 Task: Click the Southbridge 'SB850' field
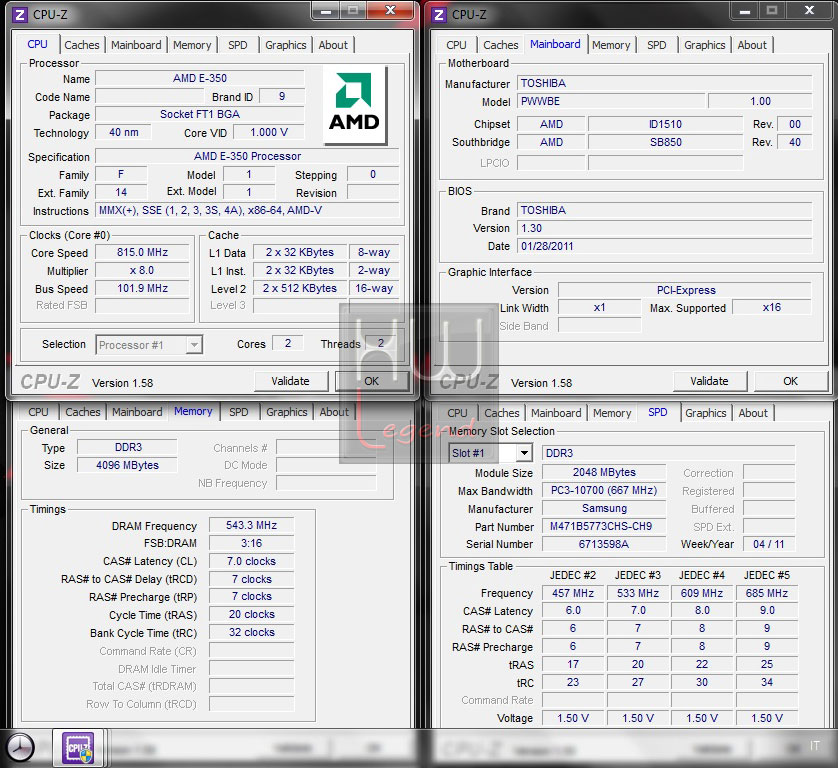click(x=665, y=142)
